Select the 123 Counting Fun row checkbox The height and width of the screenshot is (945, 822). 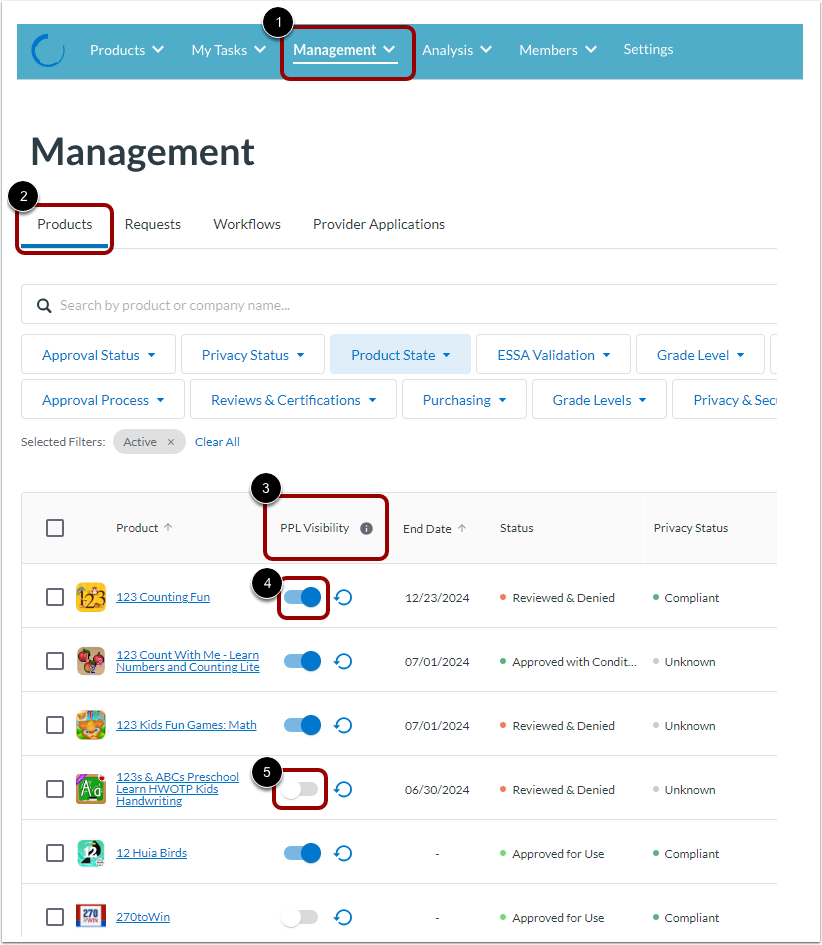[55, 597]
